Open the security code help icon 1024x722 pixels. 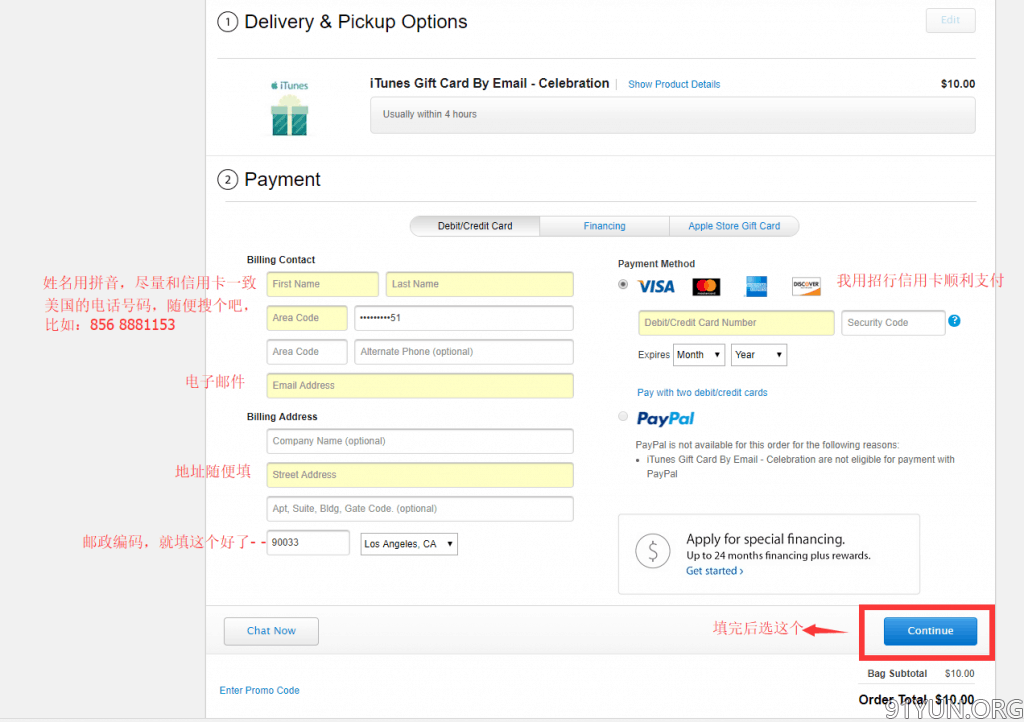click(x=954, y=321)
